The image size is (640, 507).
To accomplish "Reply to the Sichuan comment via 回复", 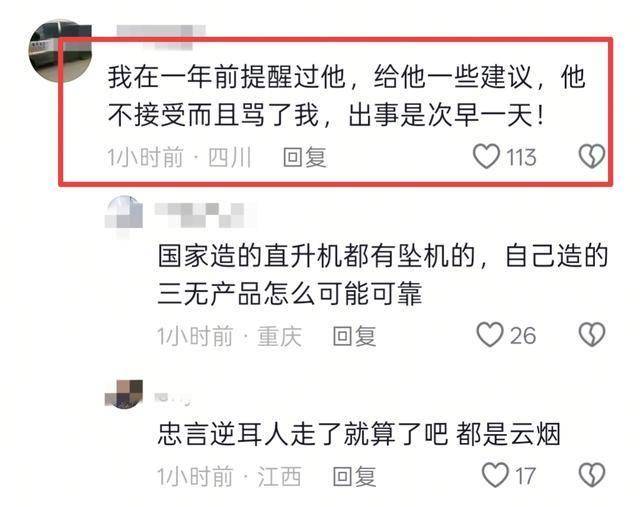I will coord(305,158).
